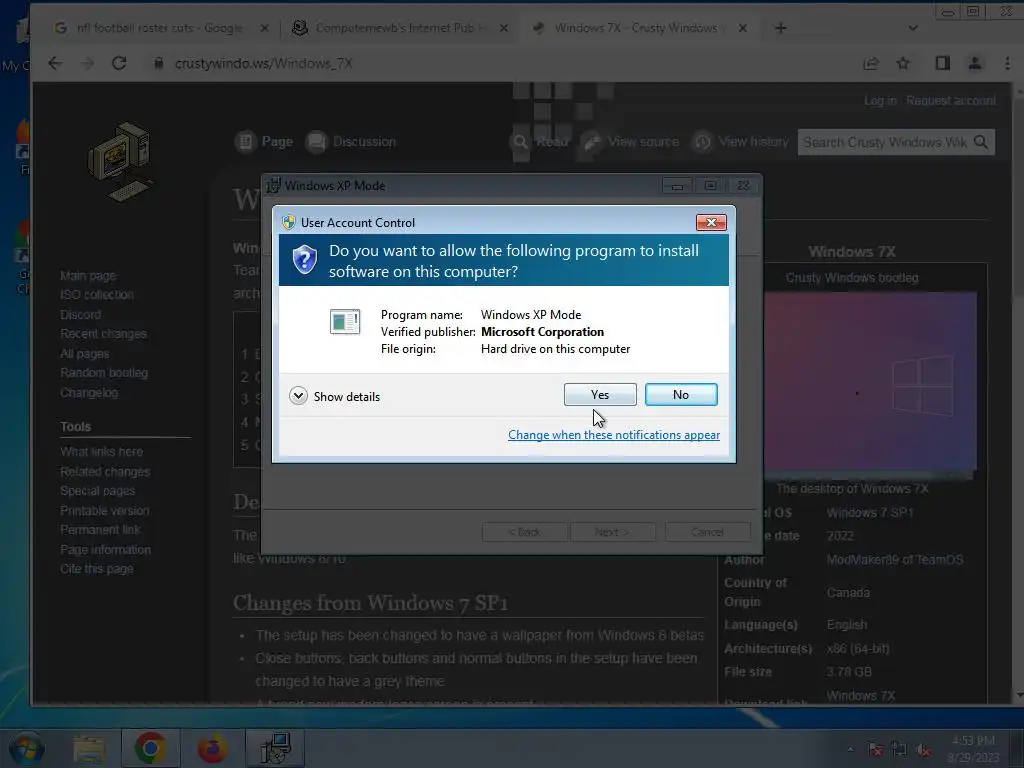Close the nfl football roster cuts tab

coord(264,28)
